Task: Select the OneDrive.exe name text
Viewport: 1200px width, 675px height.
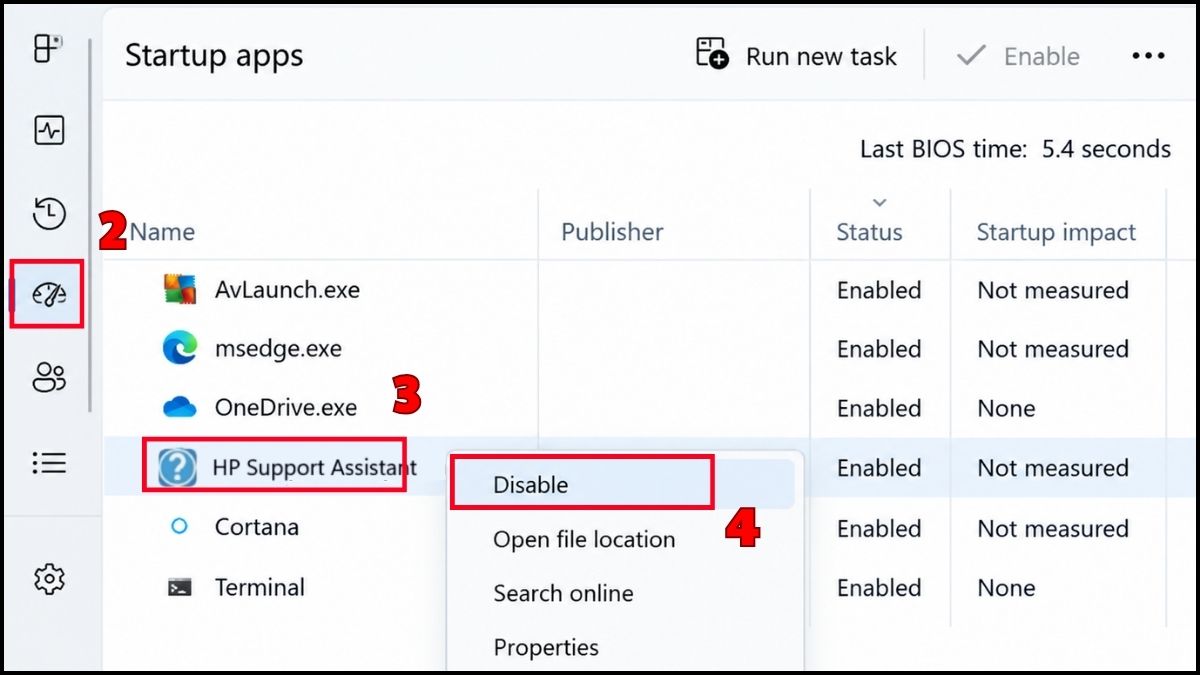Action: (x=286, y=408)
